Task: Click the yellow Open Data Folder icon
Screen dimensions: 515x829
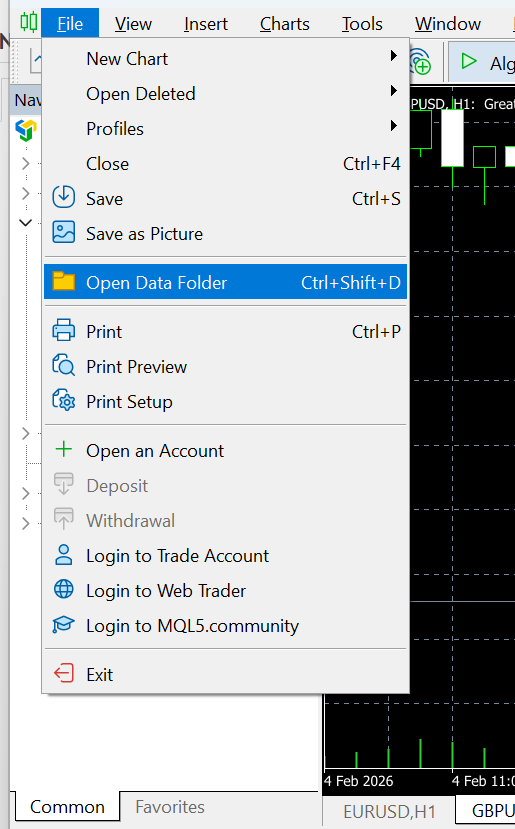Action: coord(63,282)
